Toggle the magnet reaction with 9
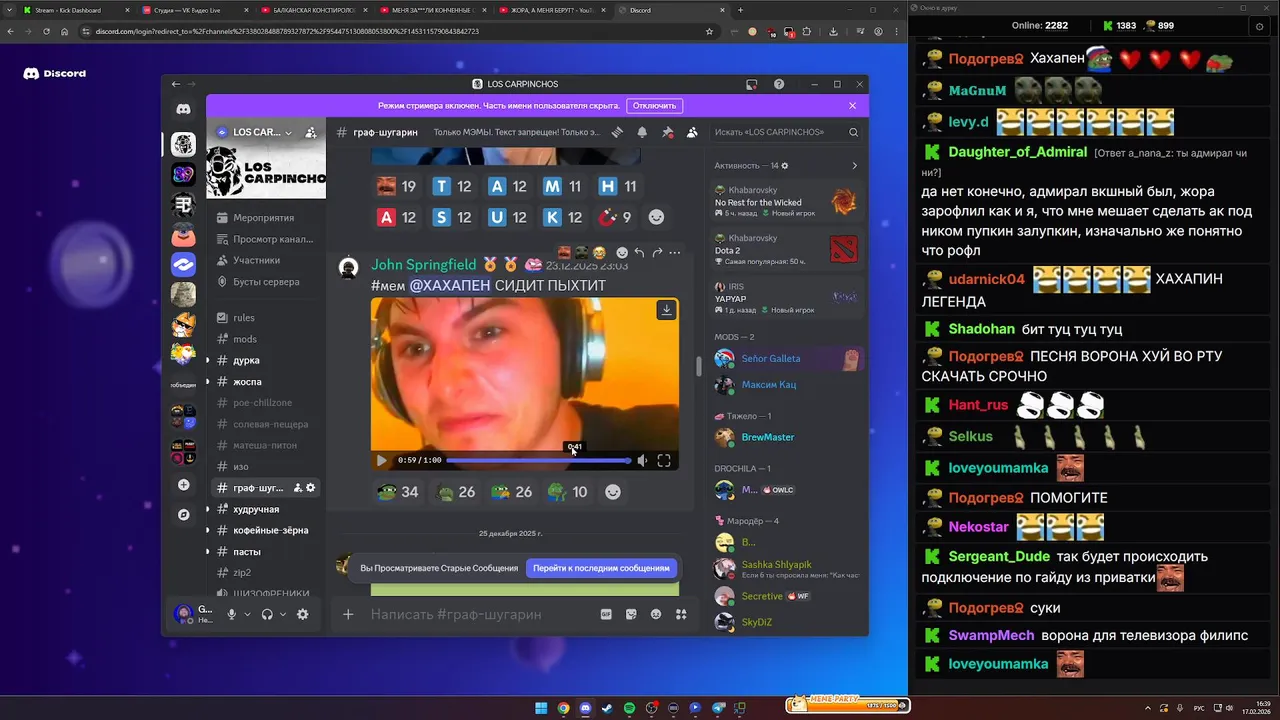This screenshot has width=1280, height=720. pyautogui.click(x=615, y=217)
